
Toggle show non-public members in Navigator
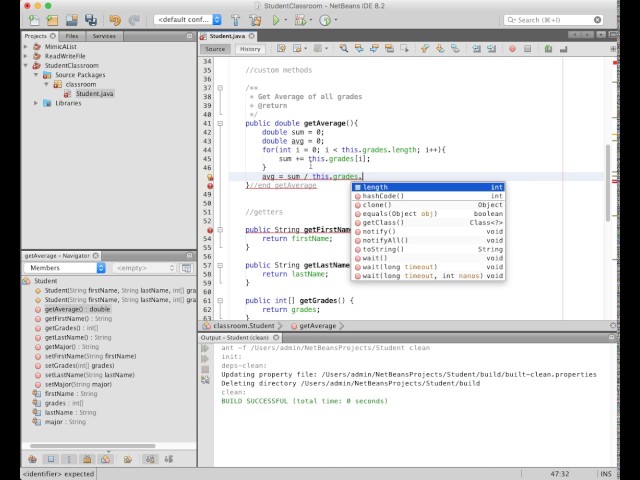(87, 459)
